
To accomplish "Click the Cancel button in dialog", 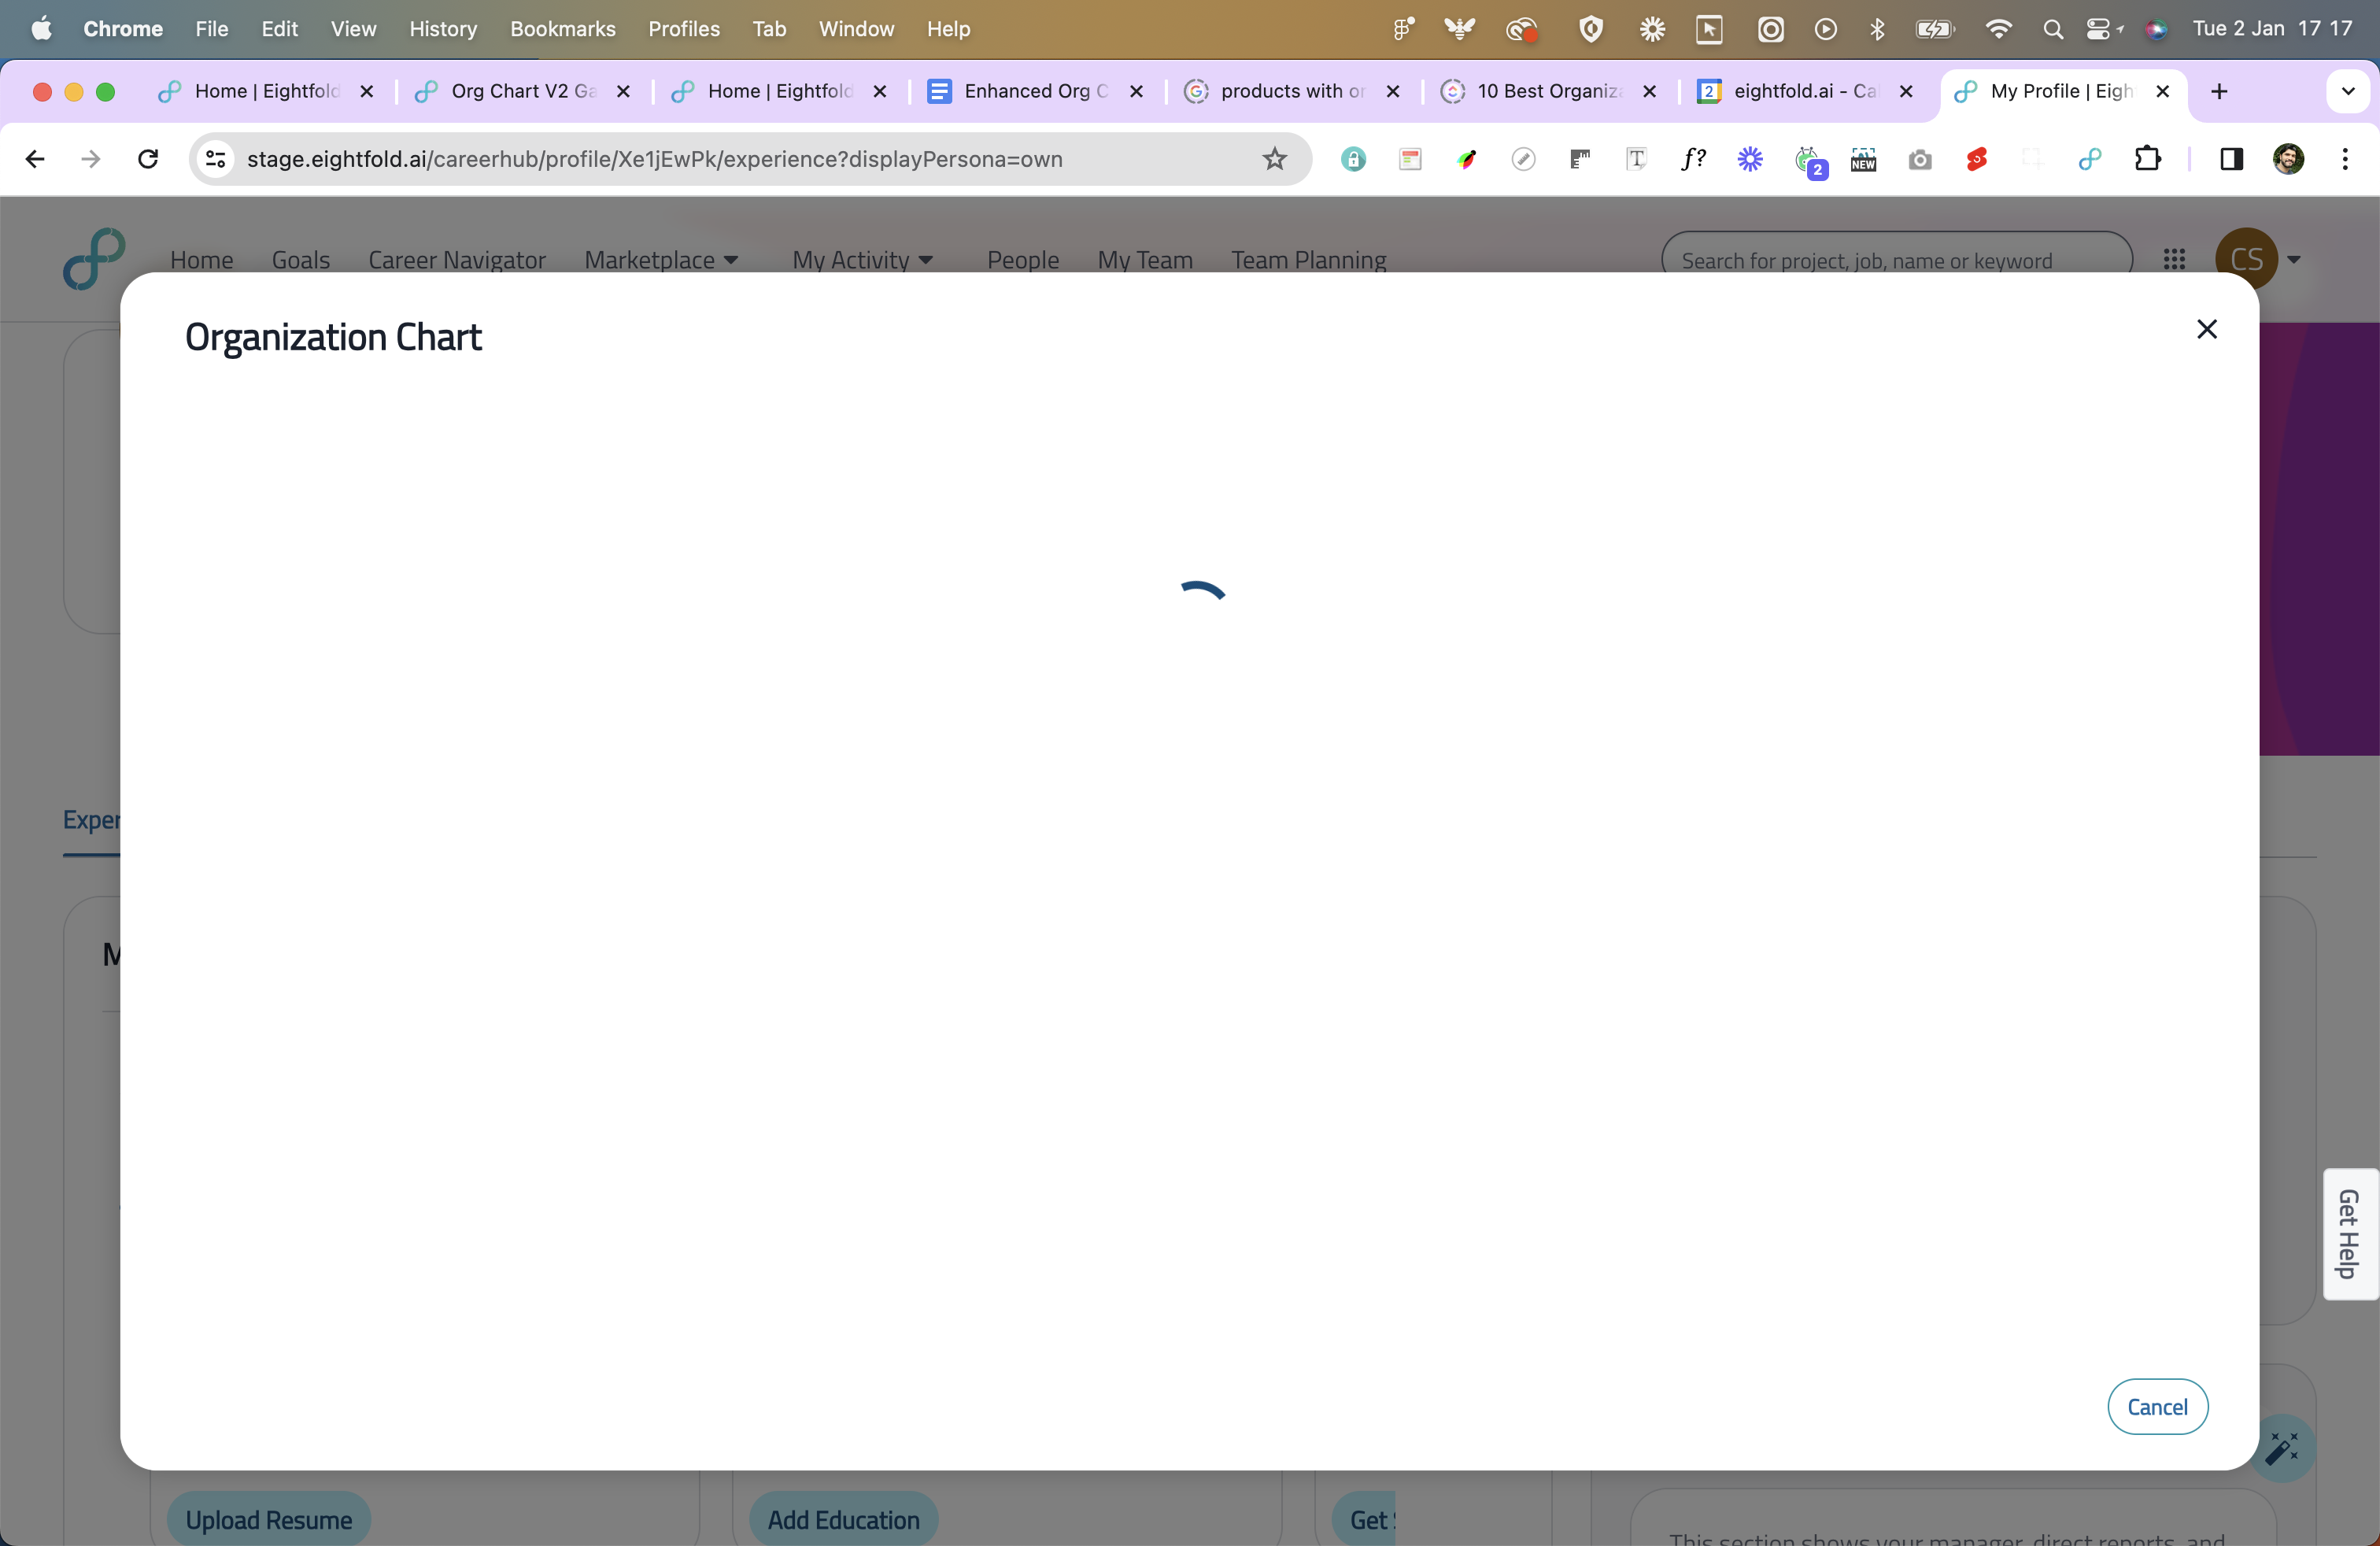I will tap(2157, 1406).
